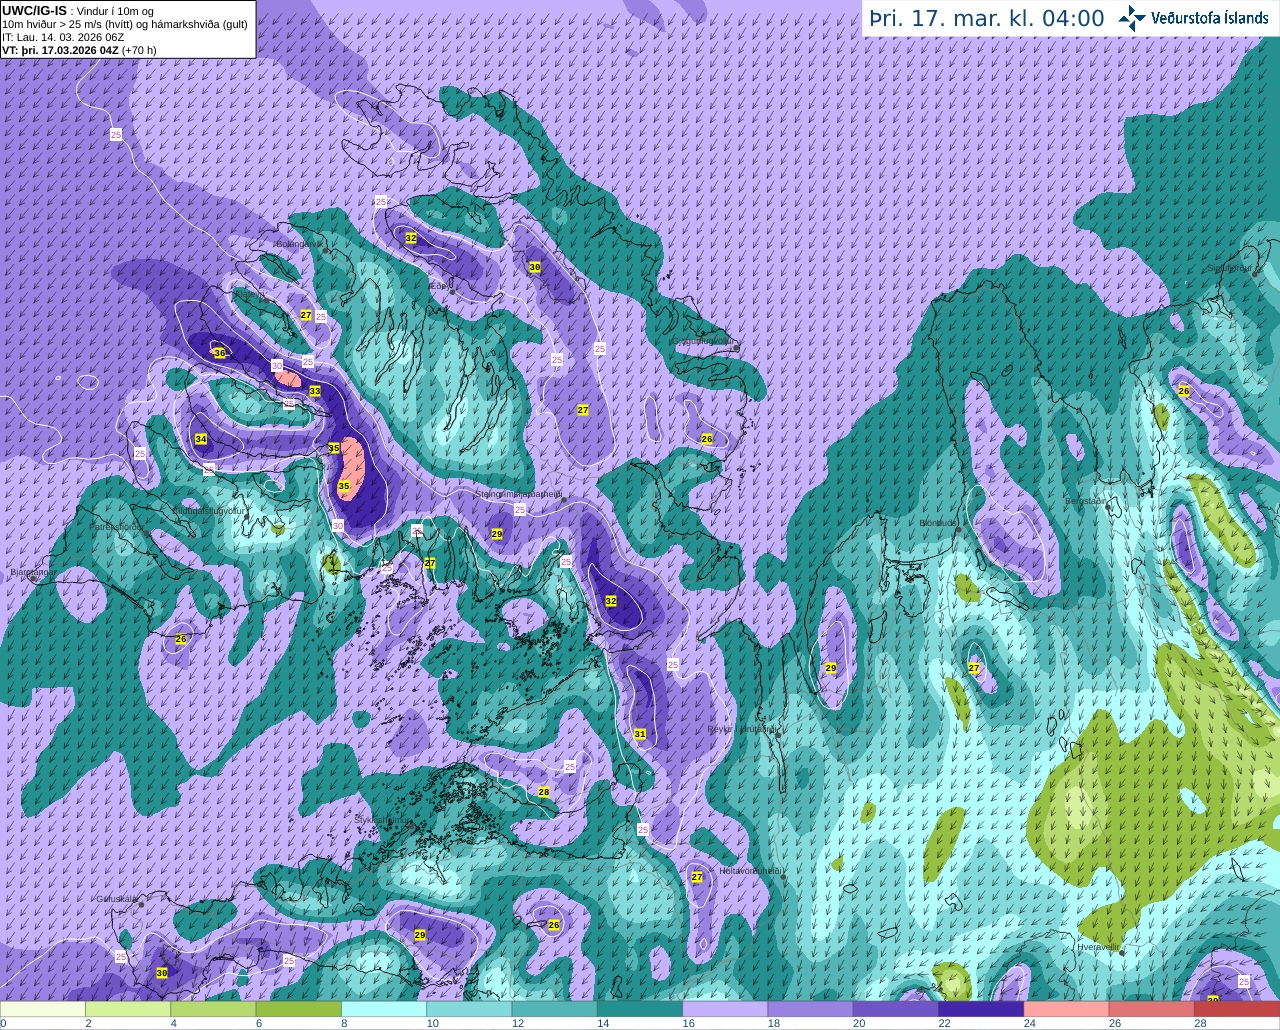Viewport: 1280px width, 1030px height.
Task: Click the yellow 26 label below Gjögurflugvöllur
Action: (x=707, y=439)
